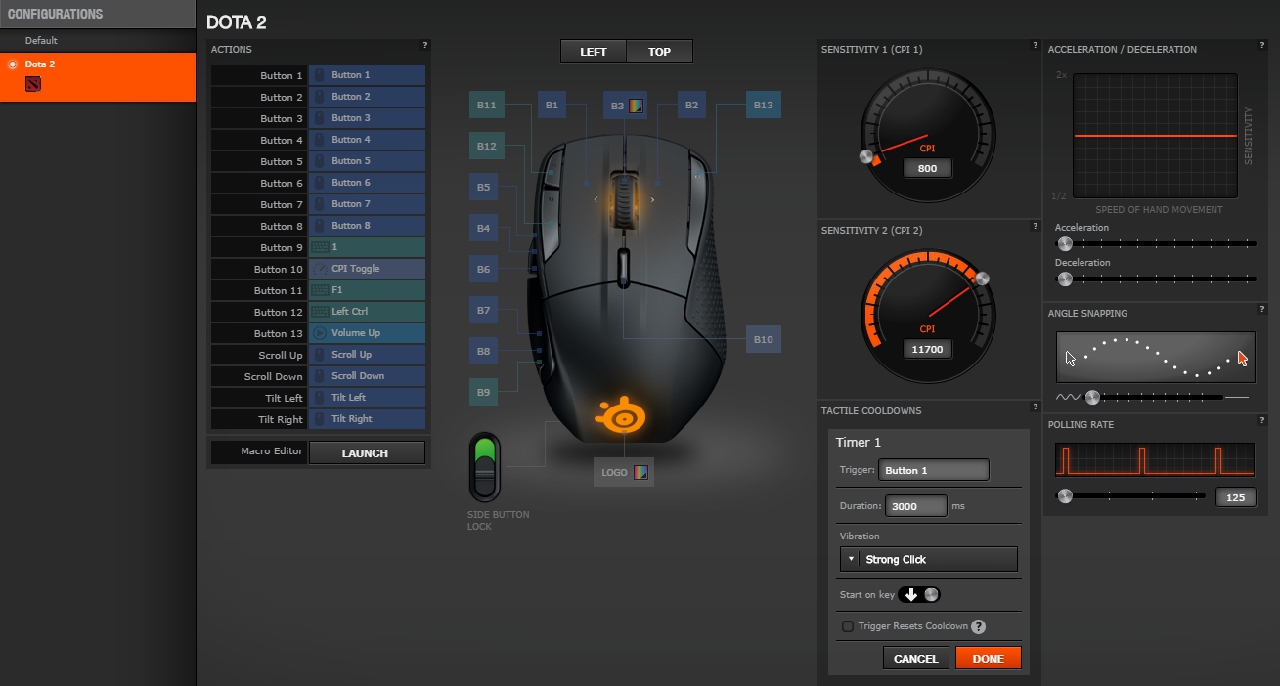This screenshot has height=686, width=1280.
Task: Click the Dota 2 game icon in configurations
Action: (x=33, y=84)
